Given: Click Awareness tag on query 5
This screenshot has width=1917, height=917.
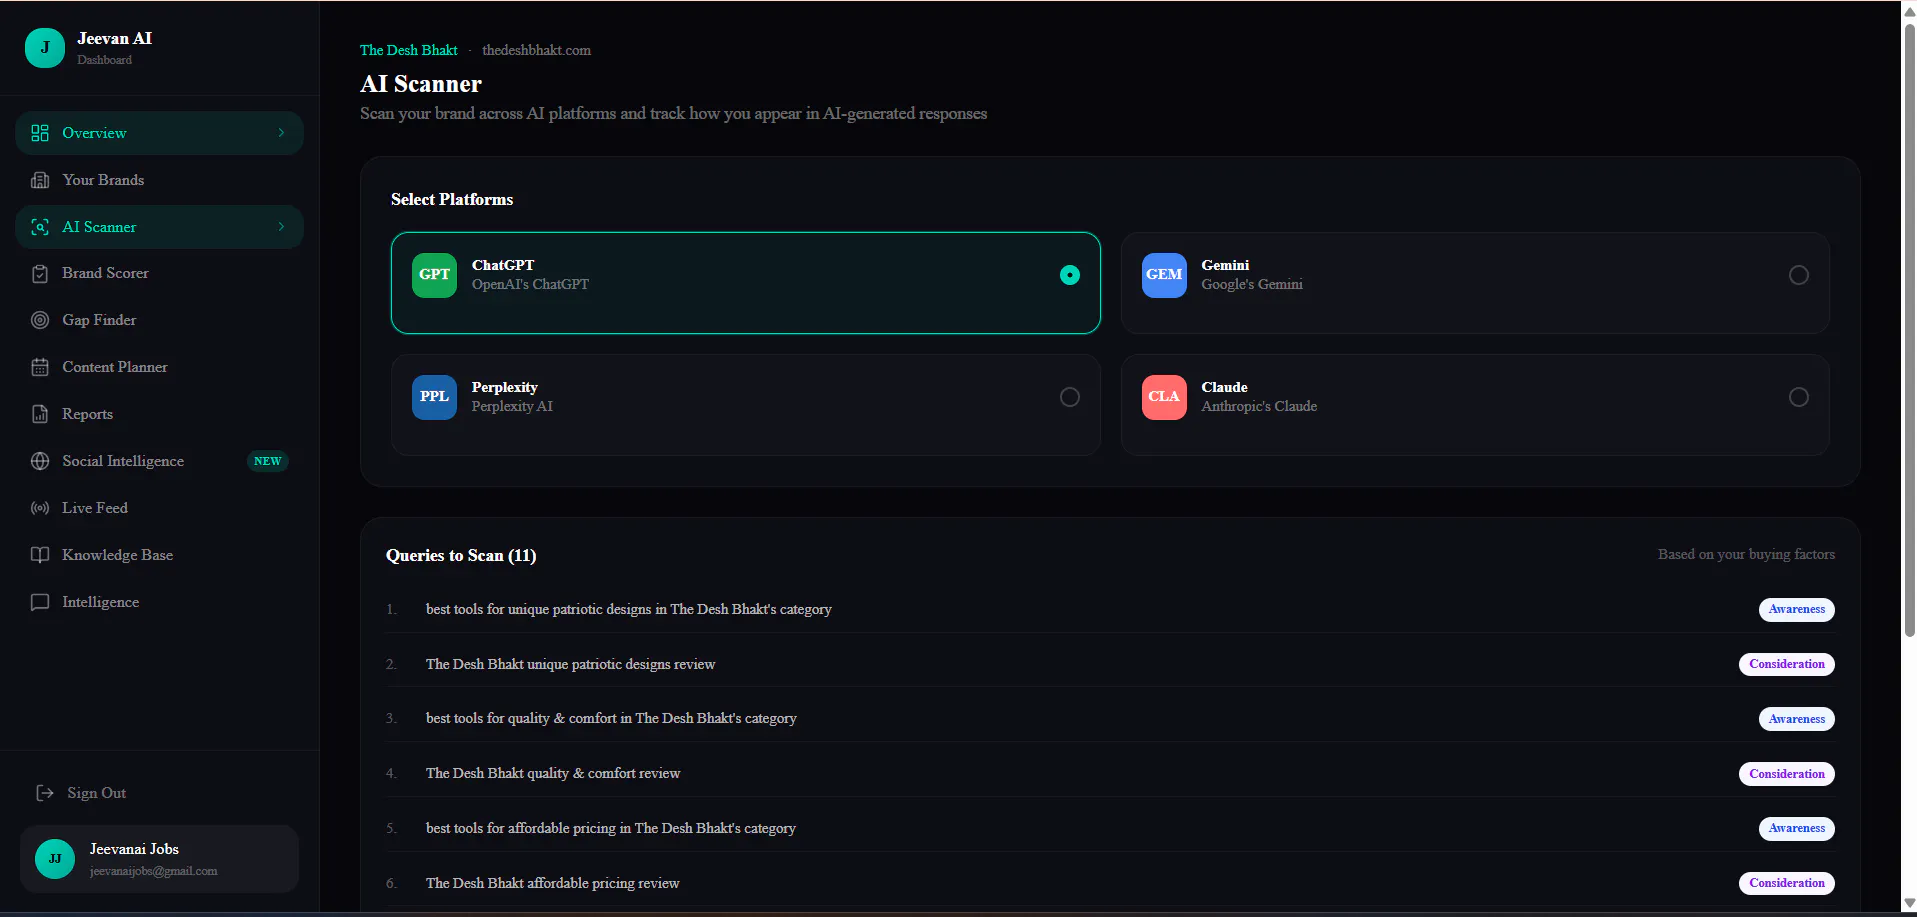Looking at the screenshot, I should (x=1797, y=828).
